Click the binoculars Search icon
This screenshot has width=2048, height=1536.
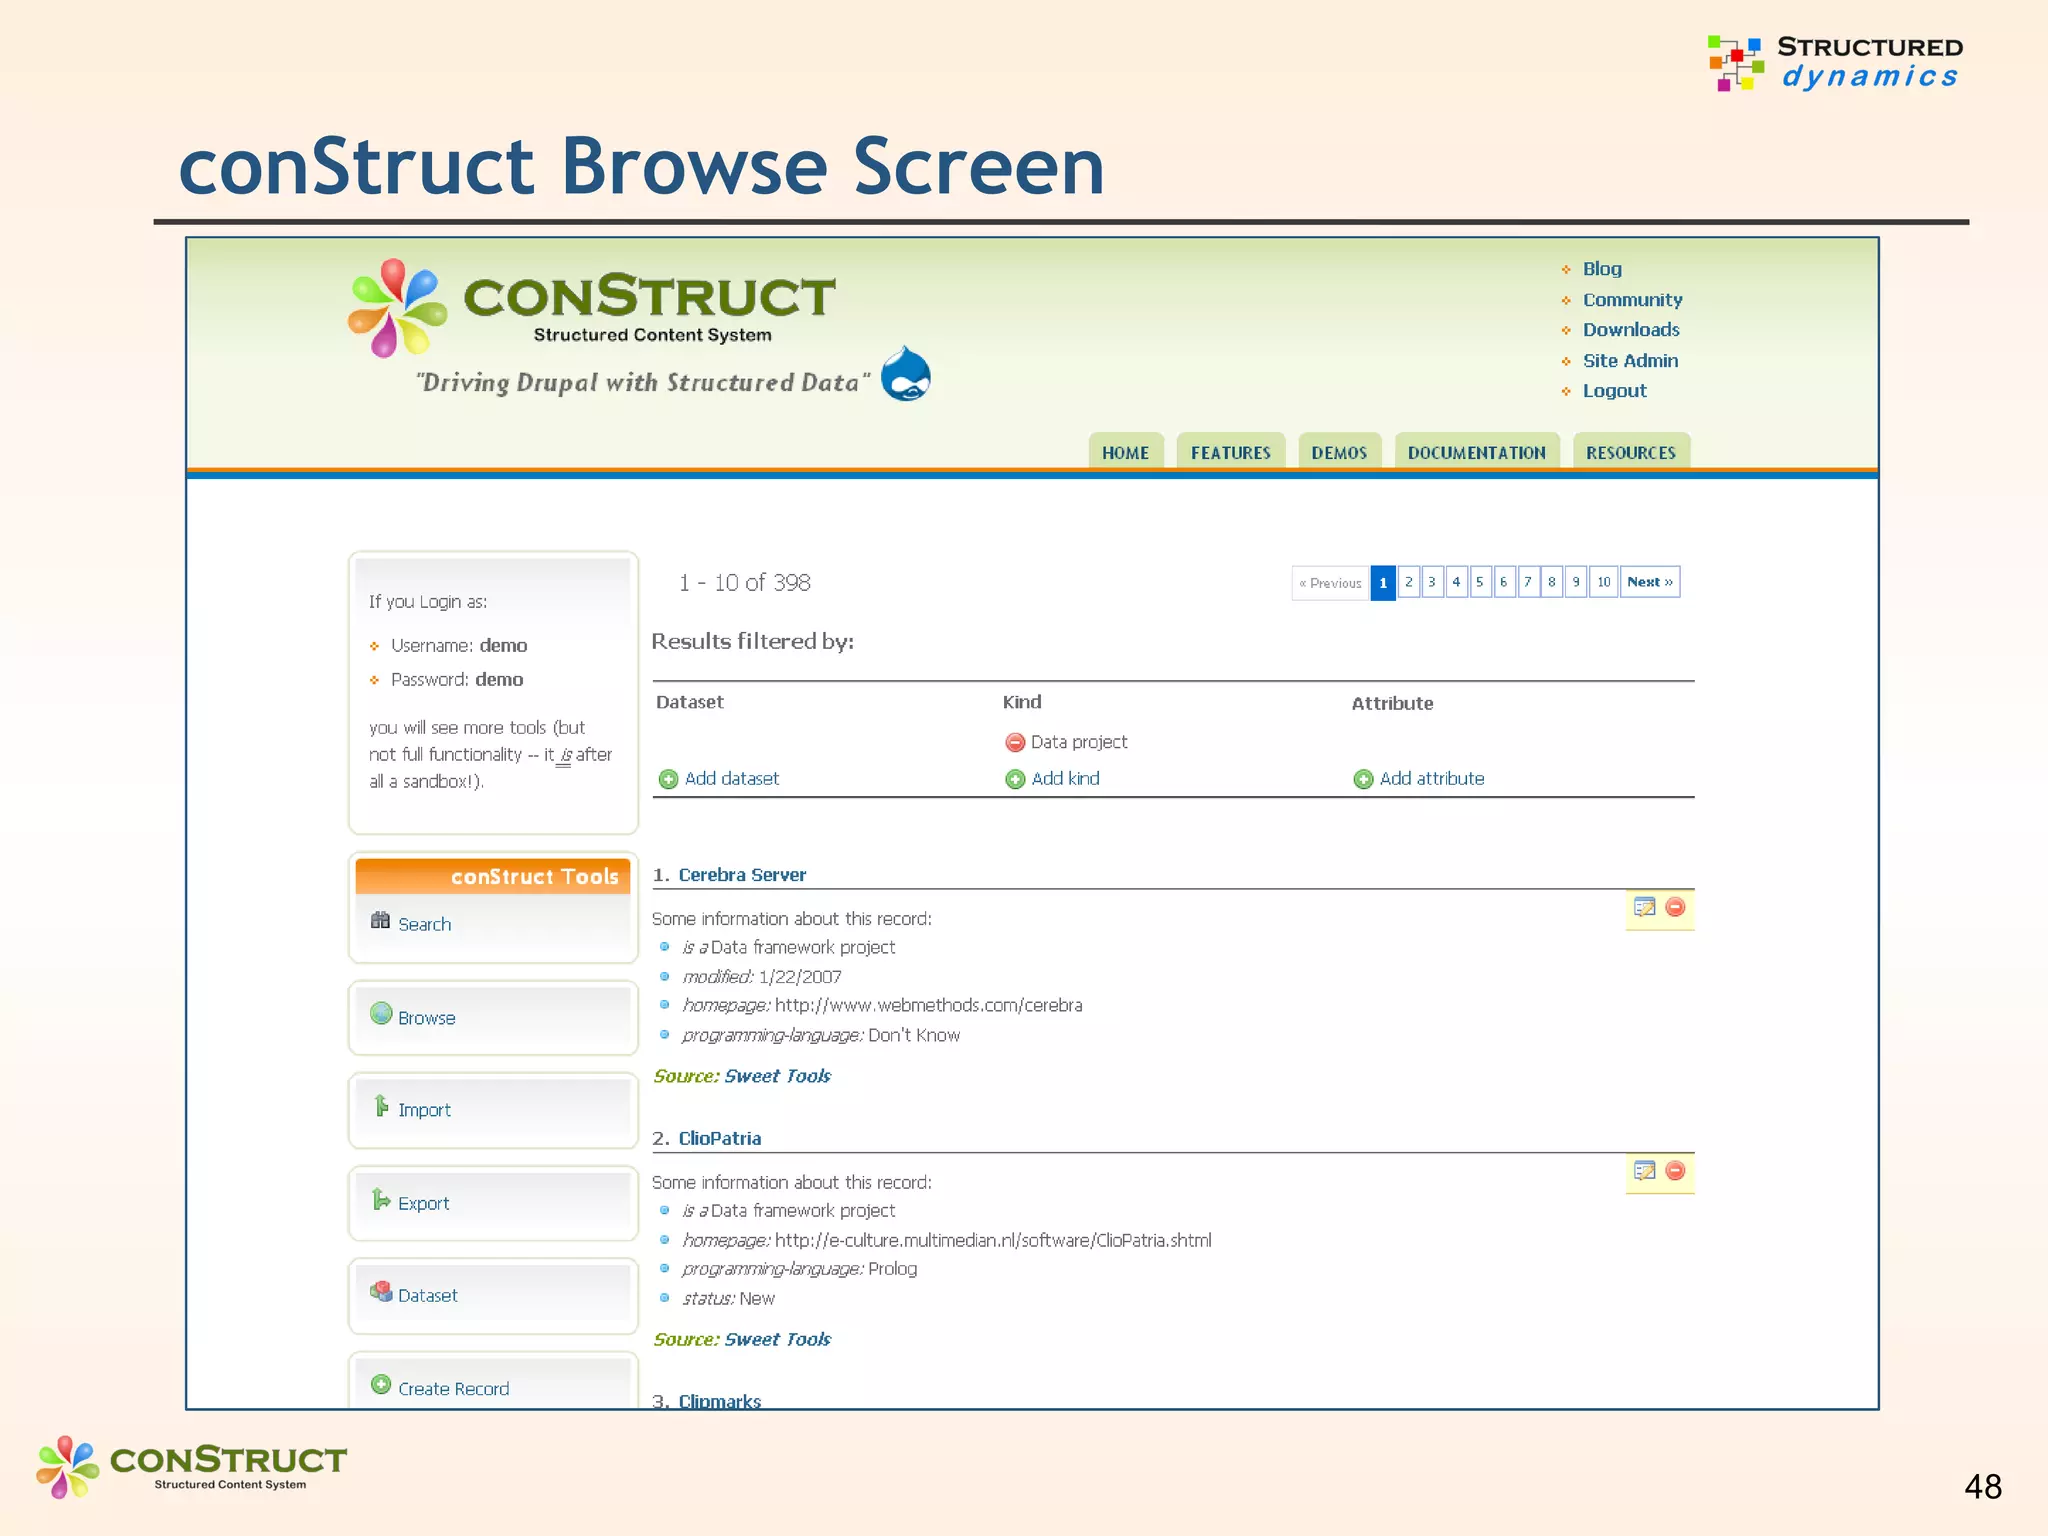tap(380, 921)
